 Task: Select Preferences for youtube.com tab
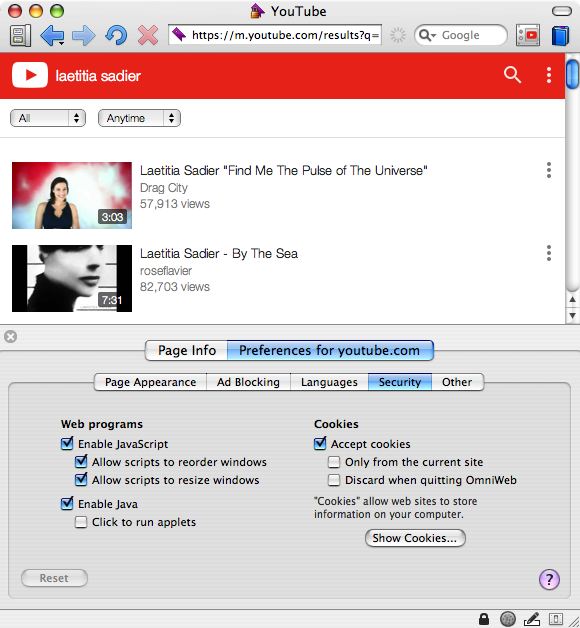point(330,350)
